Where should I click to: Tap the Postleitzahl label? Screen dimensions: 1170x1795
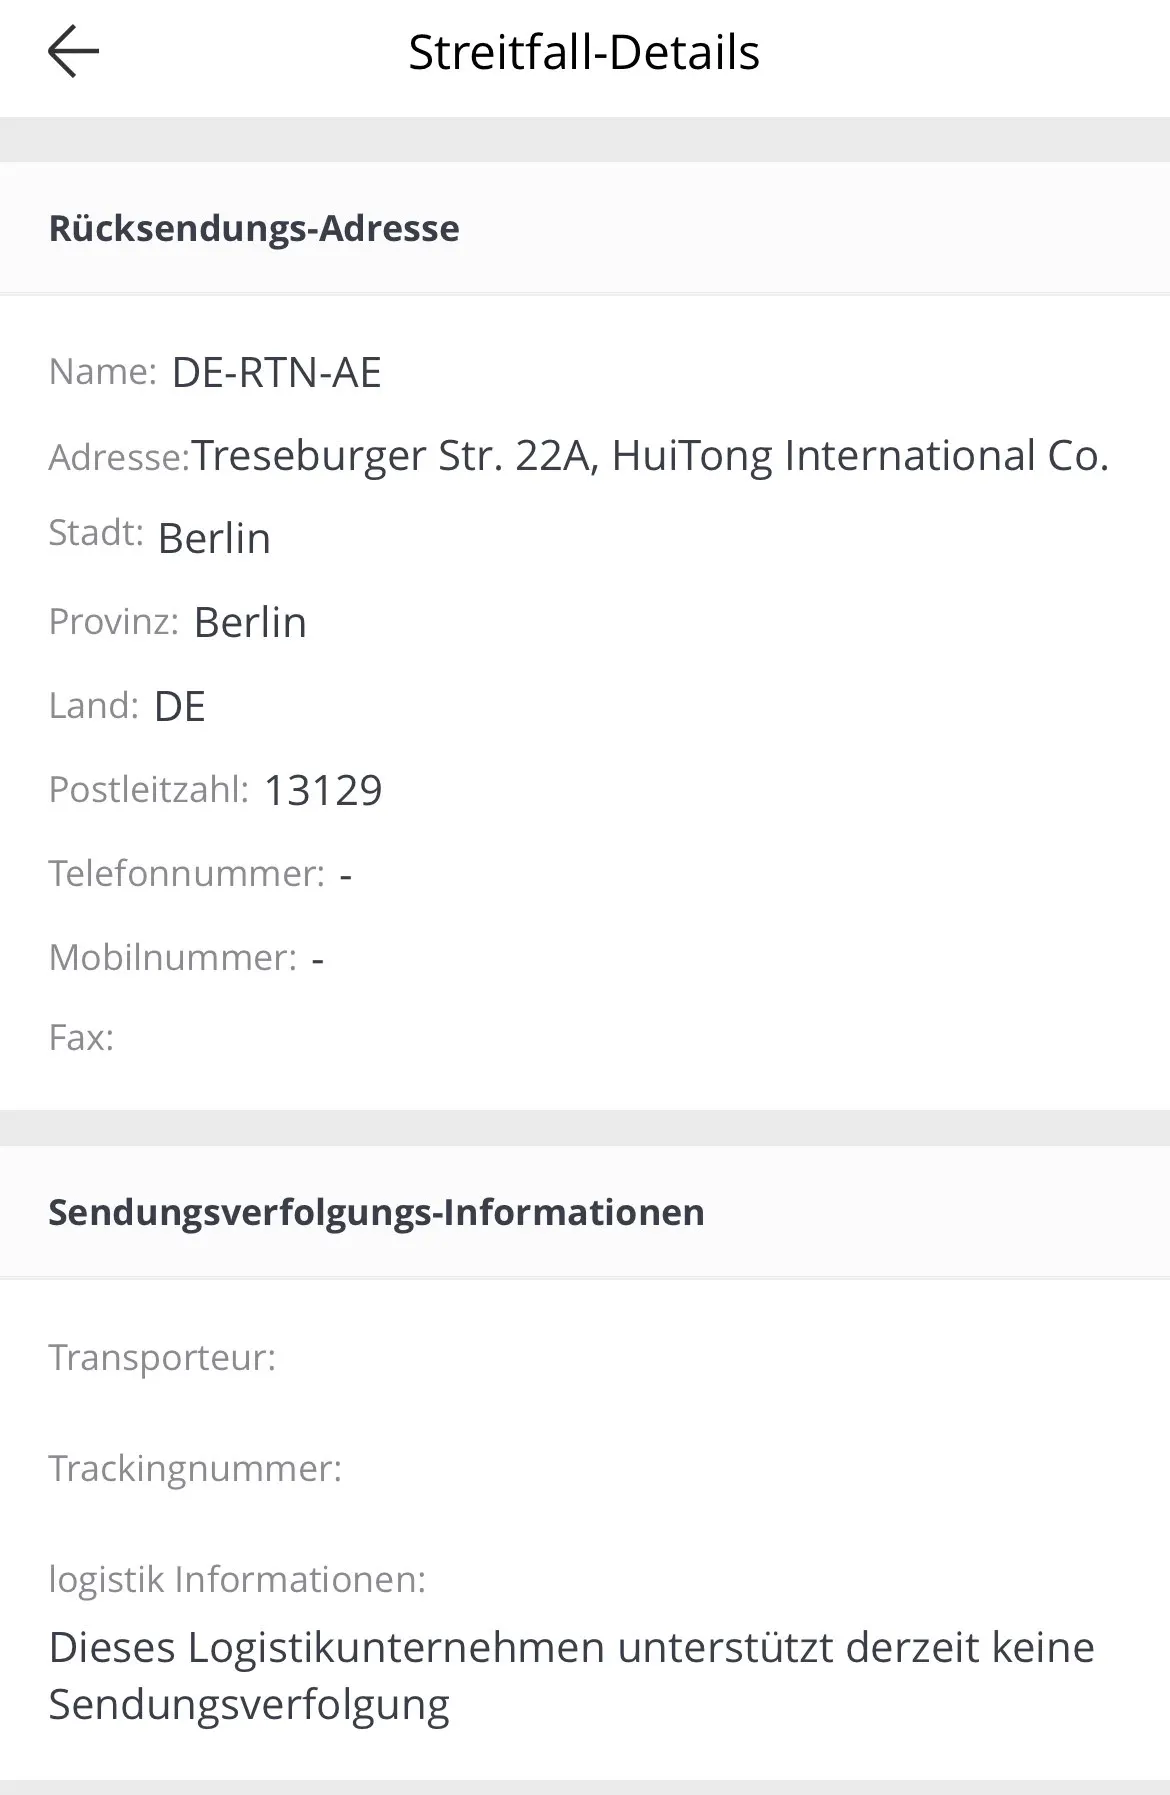click(148, 790)
